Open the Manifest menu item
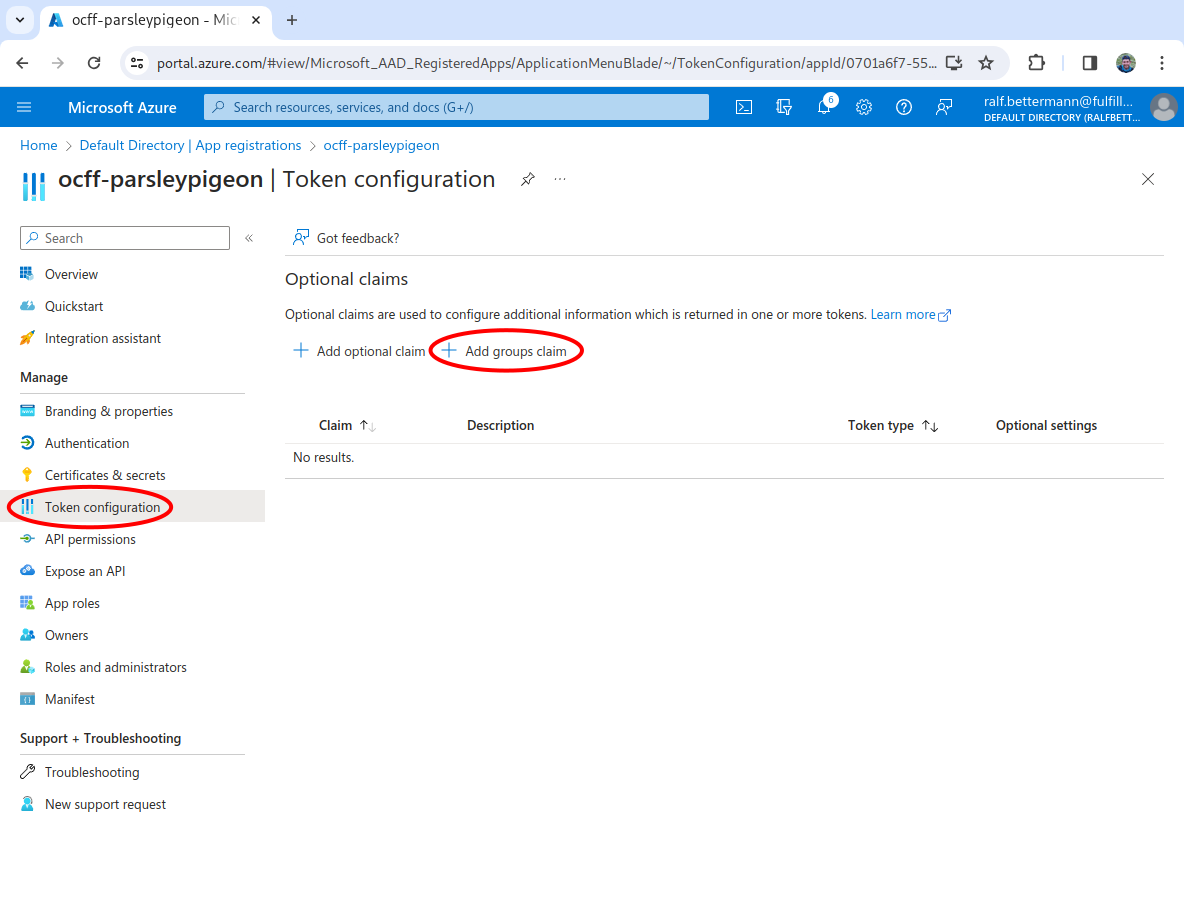Screen dimensions: 1184x909 coord(69,699)
